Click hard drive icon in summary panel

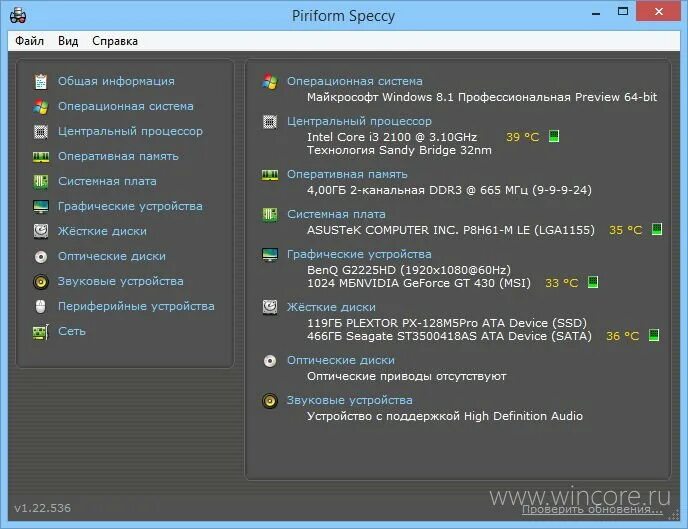pyautogui.click(x=270, y=307)
